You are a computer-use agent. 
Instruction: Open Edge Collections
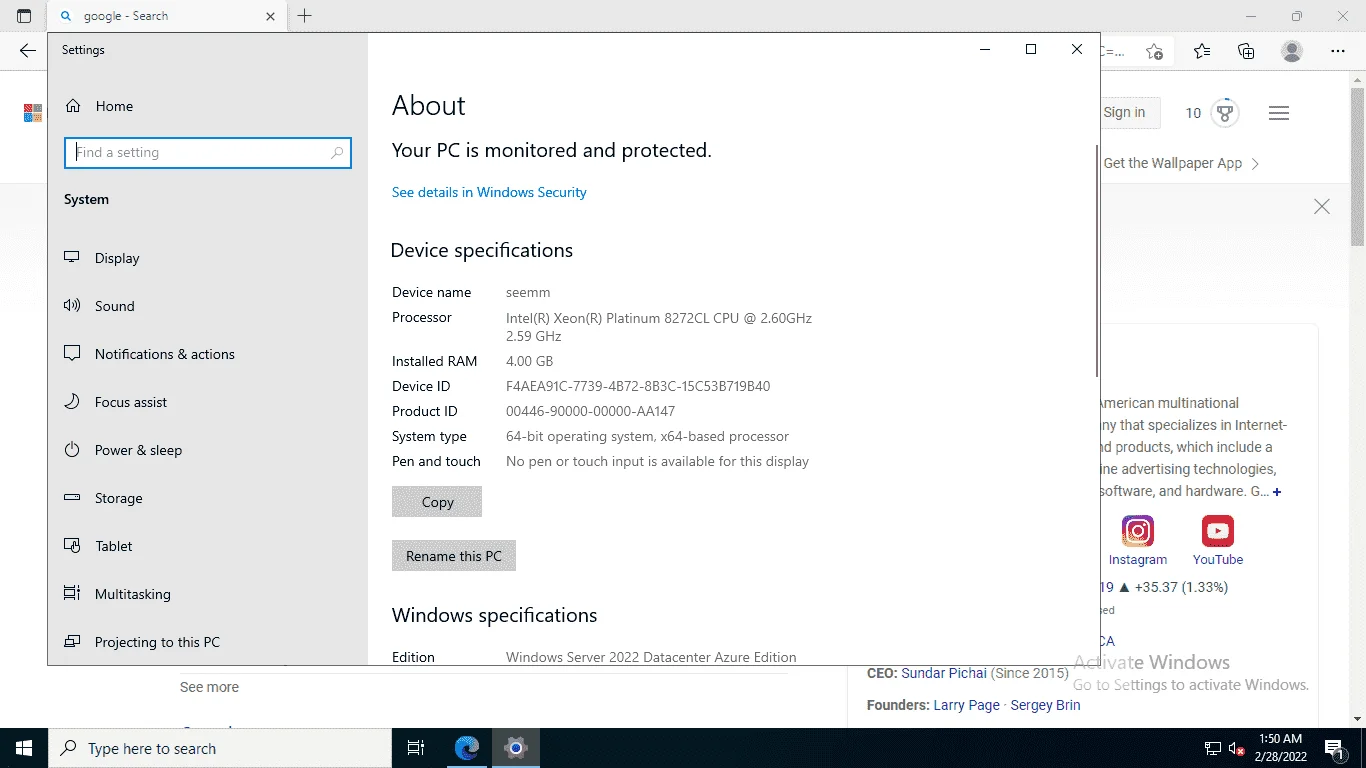pos(1246,51)
